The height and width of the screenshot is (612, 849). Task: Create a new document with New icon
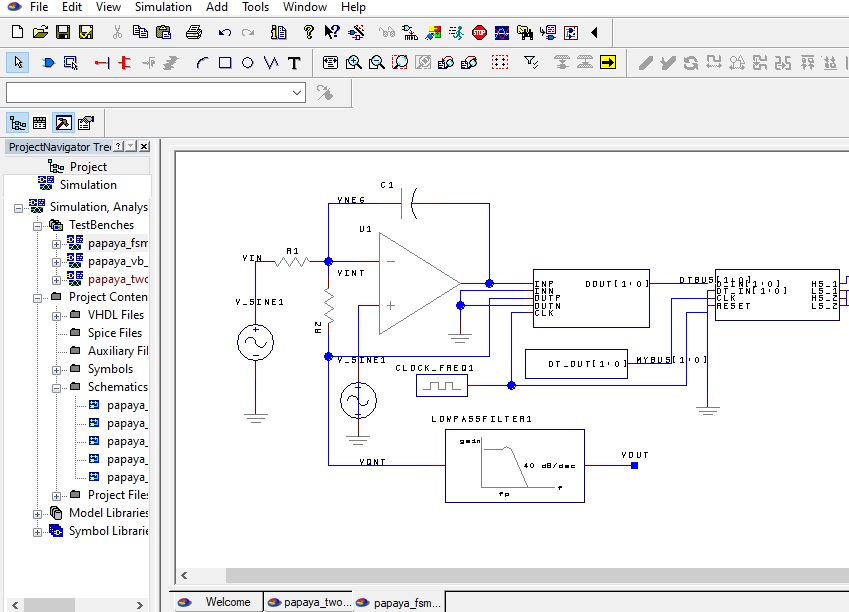(17, 32)
